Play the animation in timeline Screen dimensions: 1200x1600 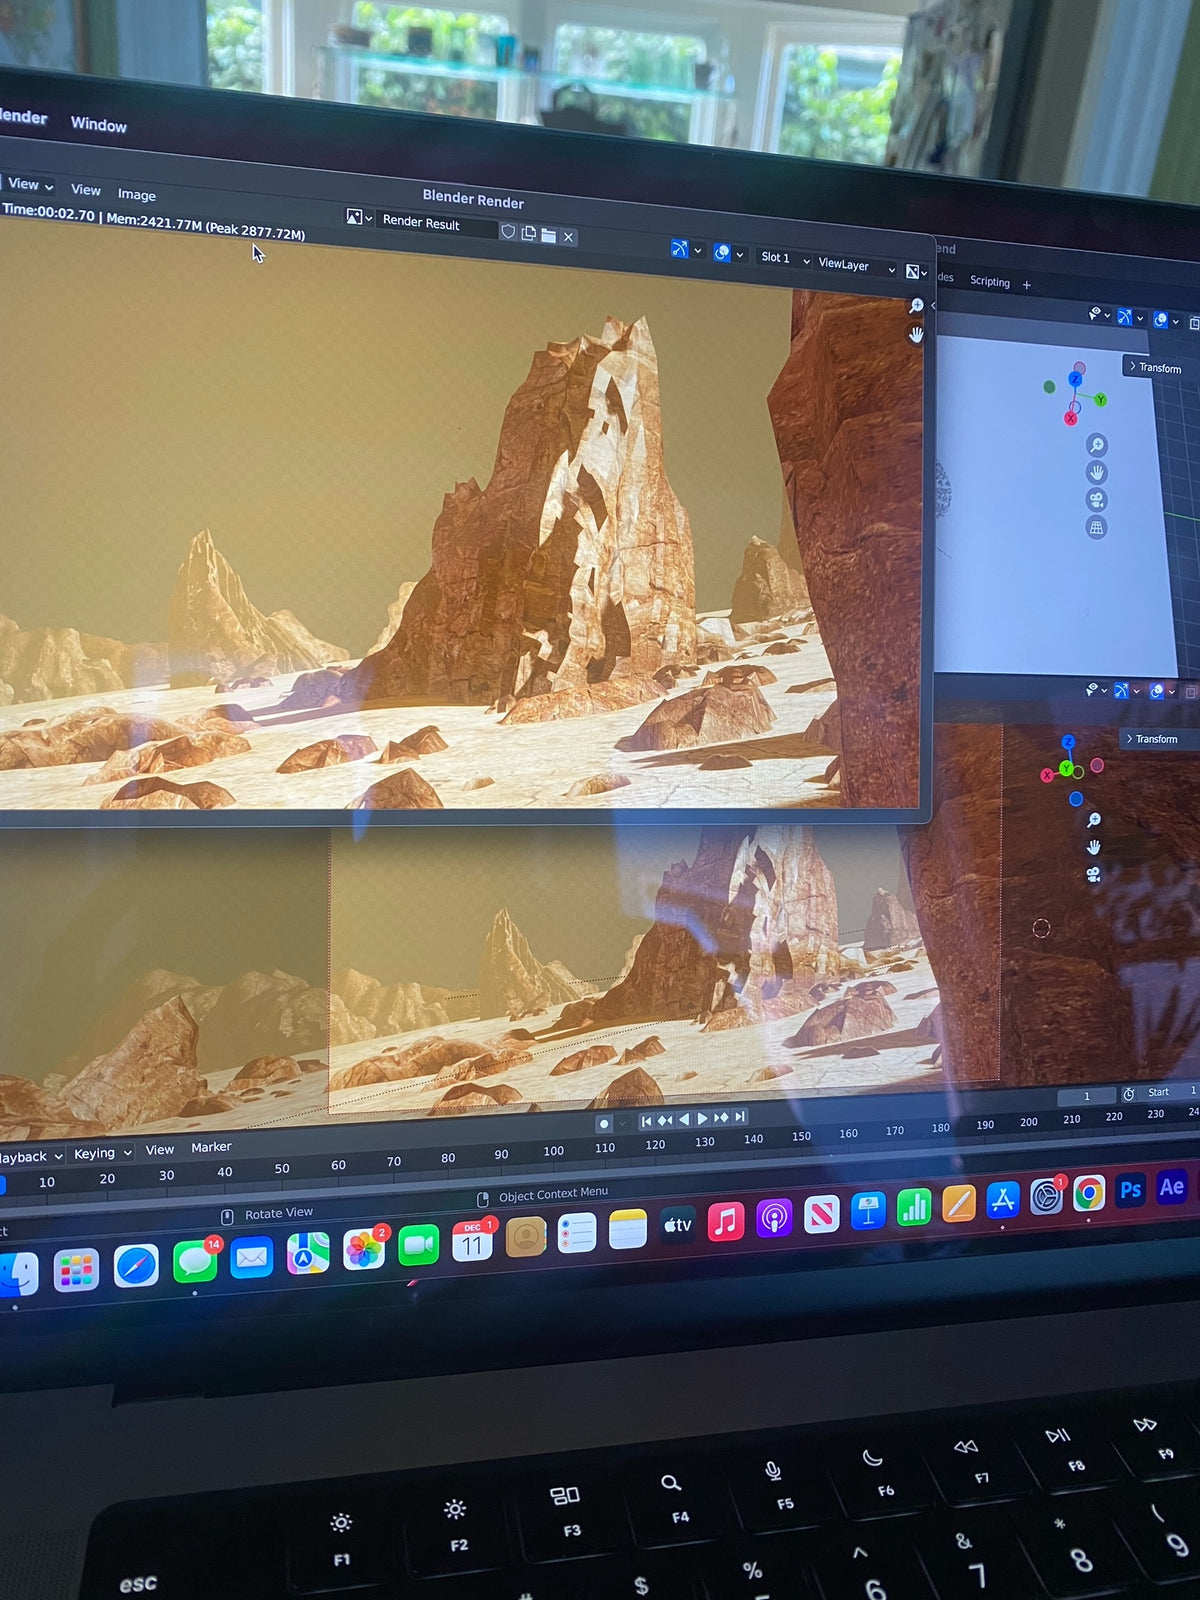click(702, 1118)
